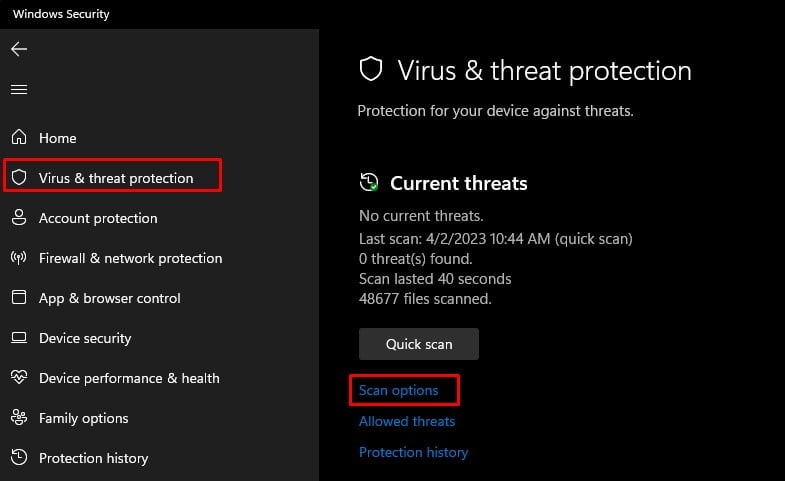785x481 pixels.
Task: Select Device performance & health
Action: (x=129, y=378)
